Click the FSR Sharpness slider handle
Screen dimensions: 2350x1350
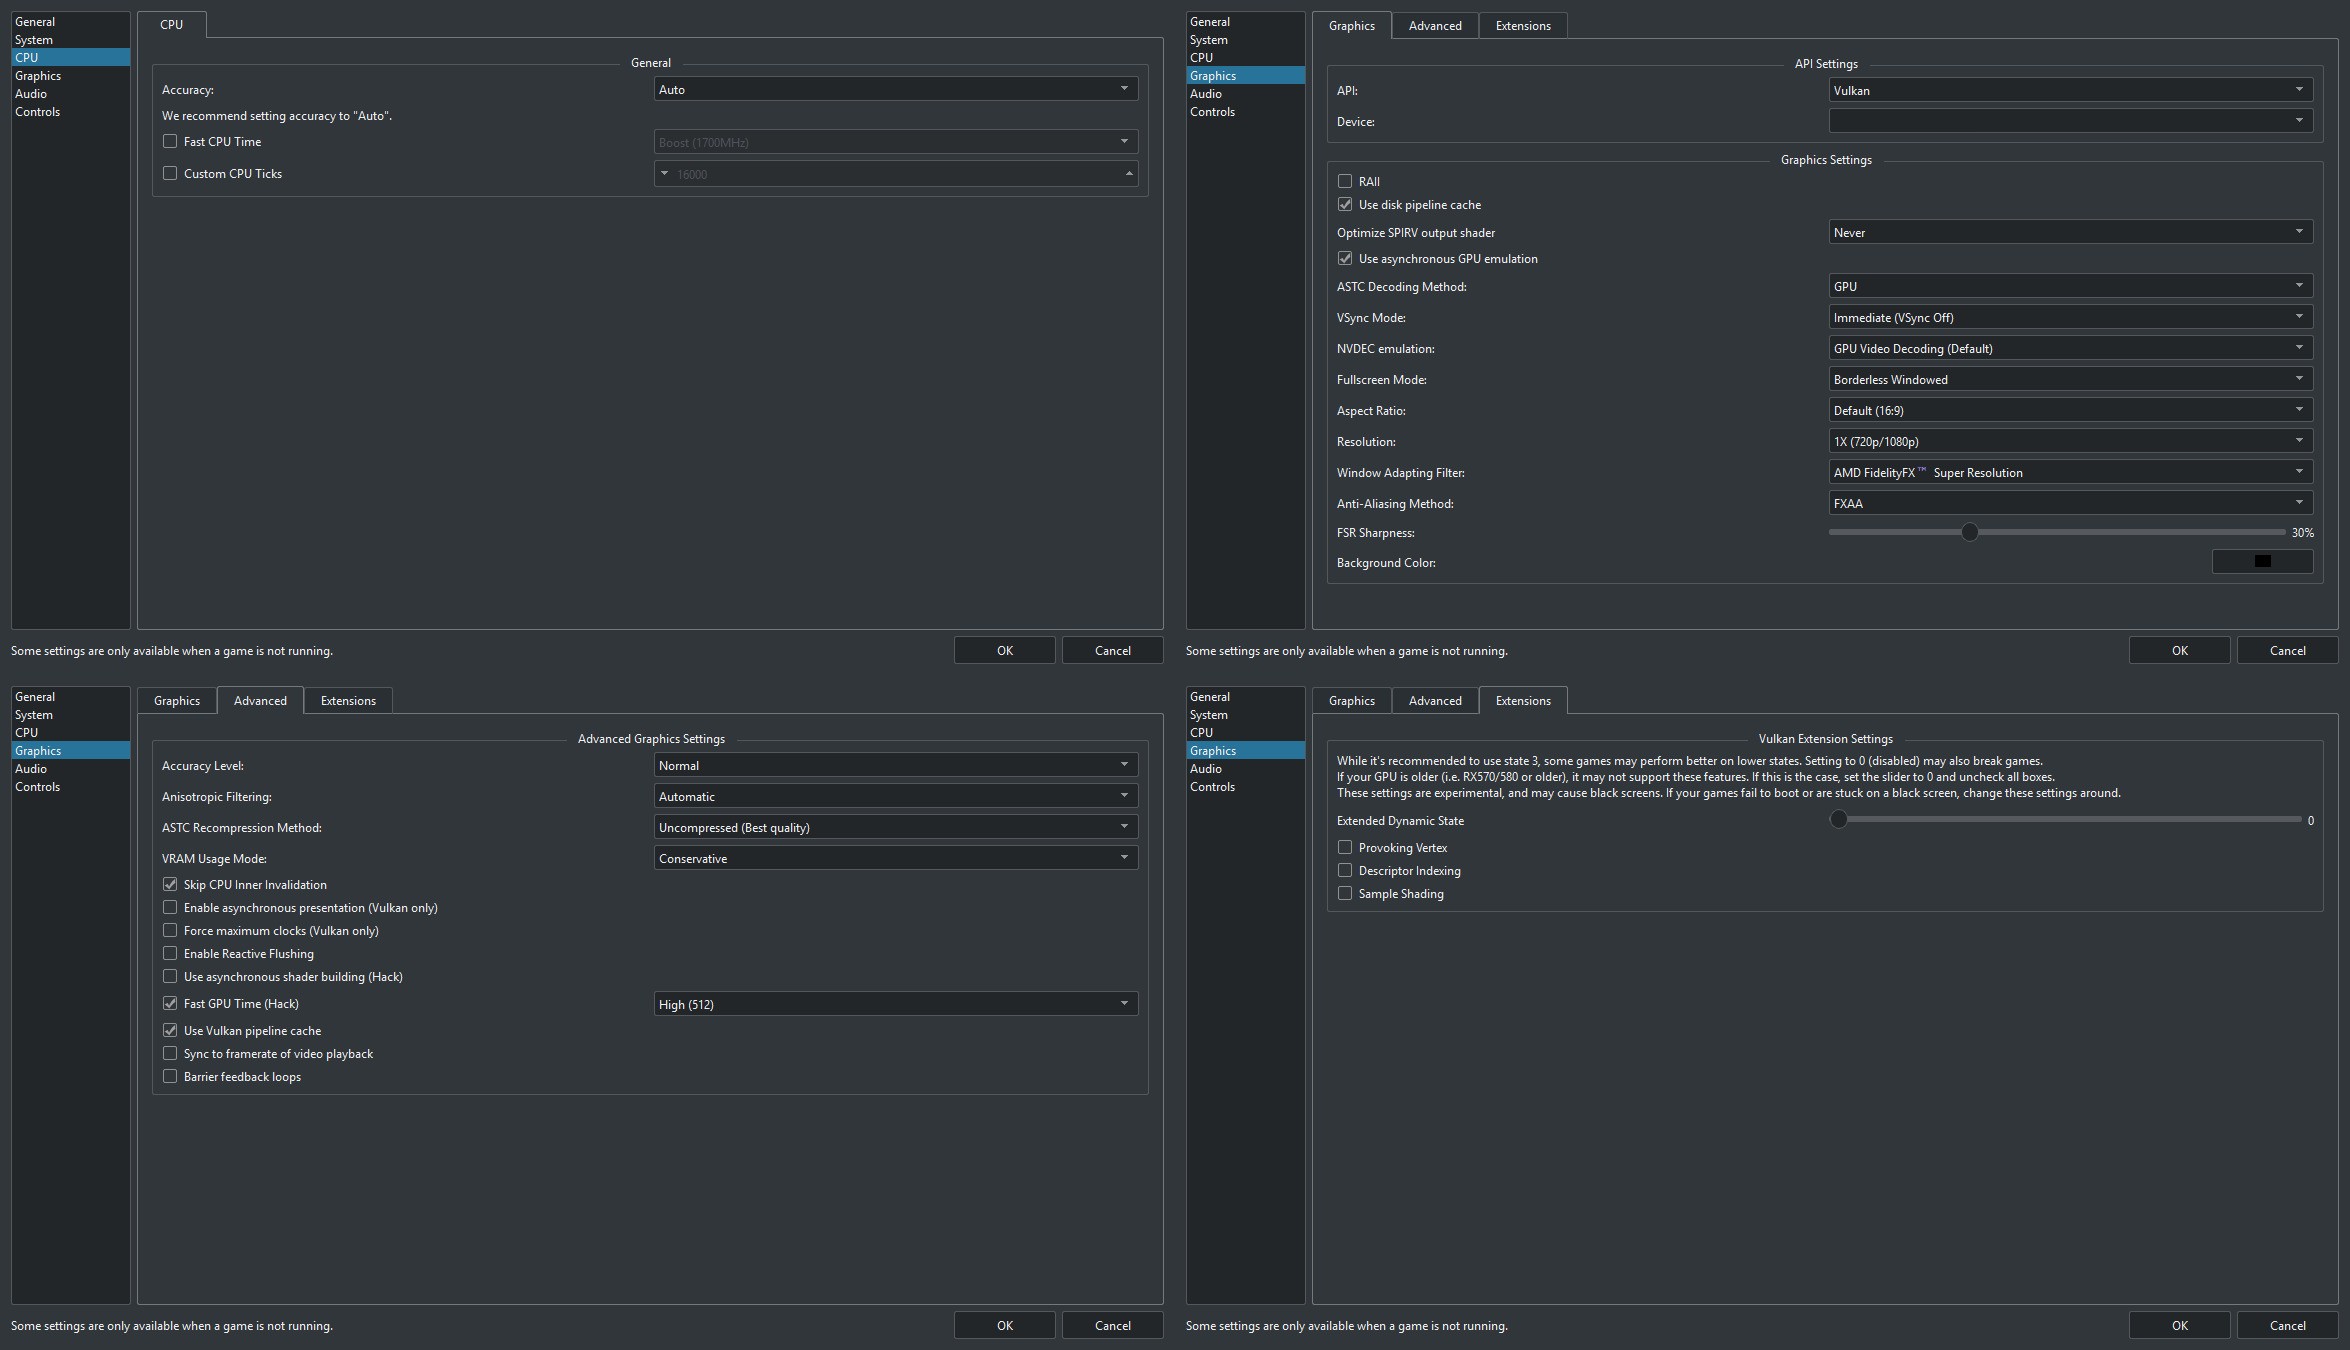[x=1969, y=533]
